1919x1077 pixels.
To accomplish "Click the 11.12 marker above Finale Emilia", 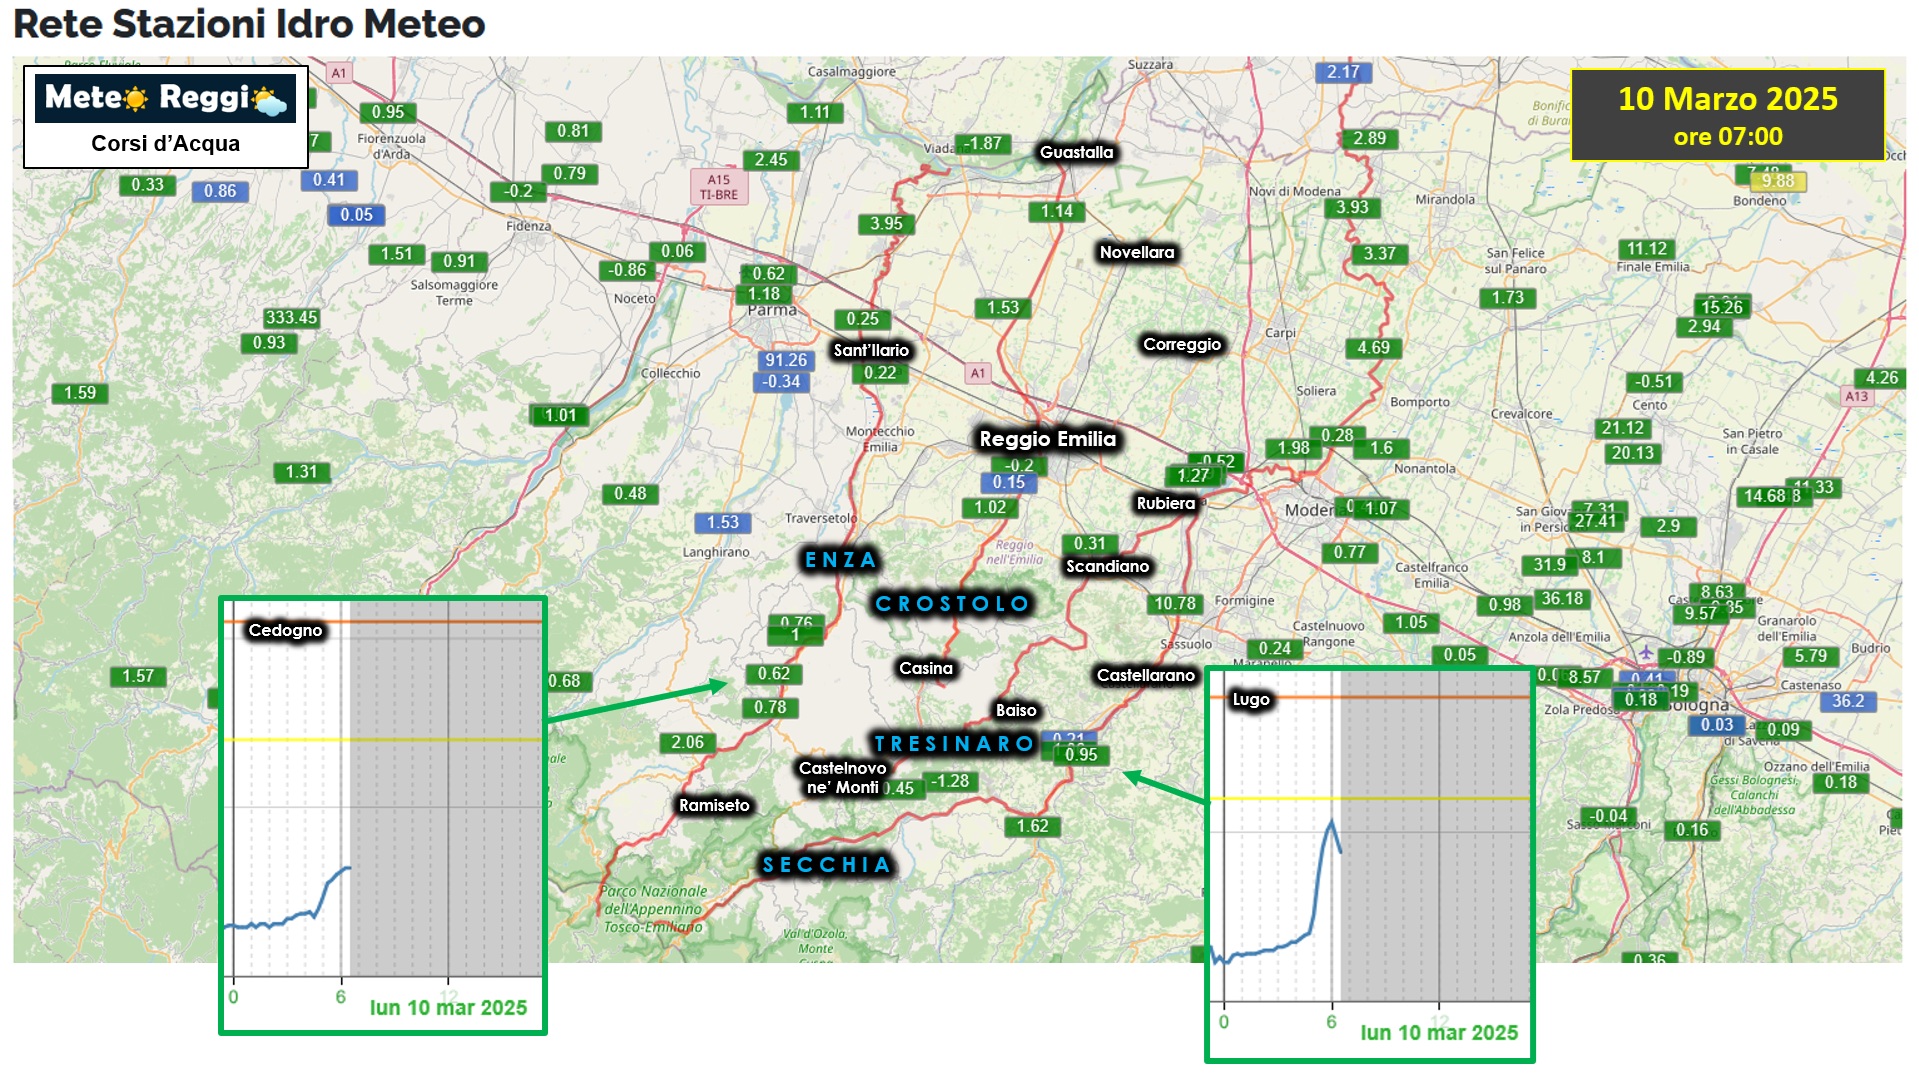I will click(1646, 249).
